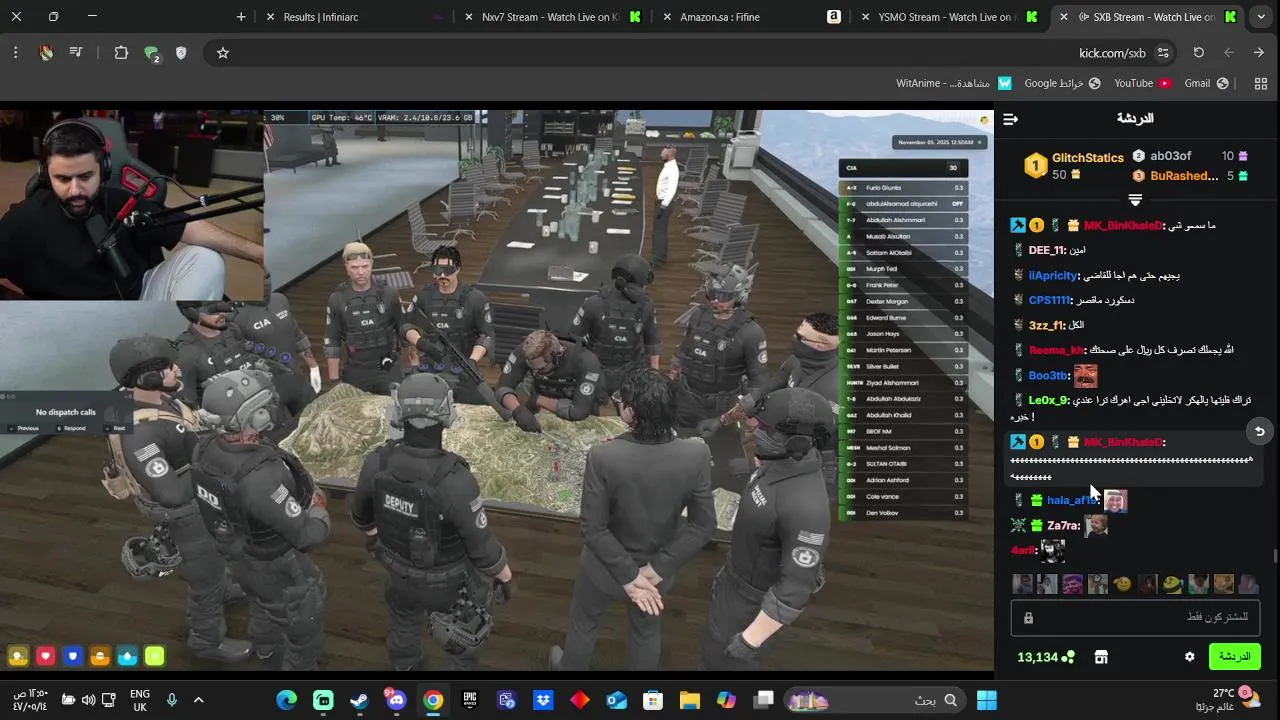Open a new browser tab with plus

241,17
